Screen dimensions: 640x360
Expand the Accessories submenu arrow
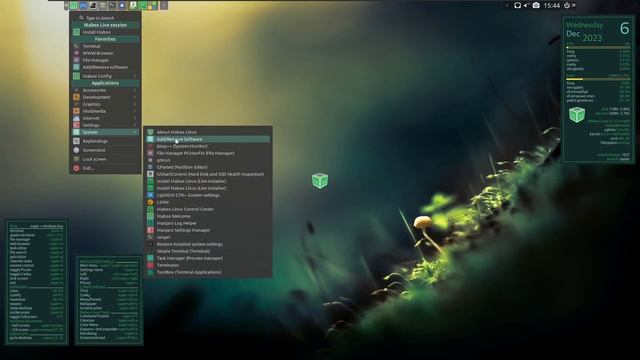tap(135, 90)
